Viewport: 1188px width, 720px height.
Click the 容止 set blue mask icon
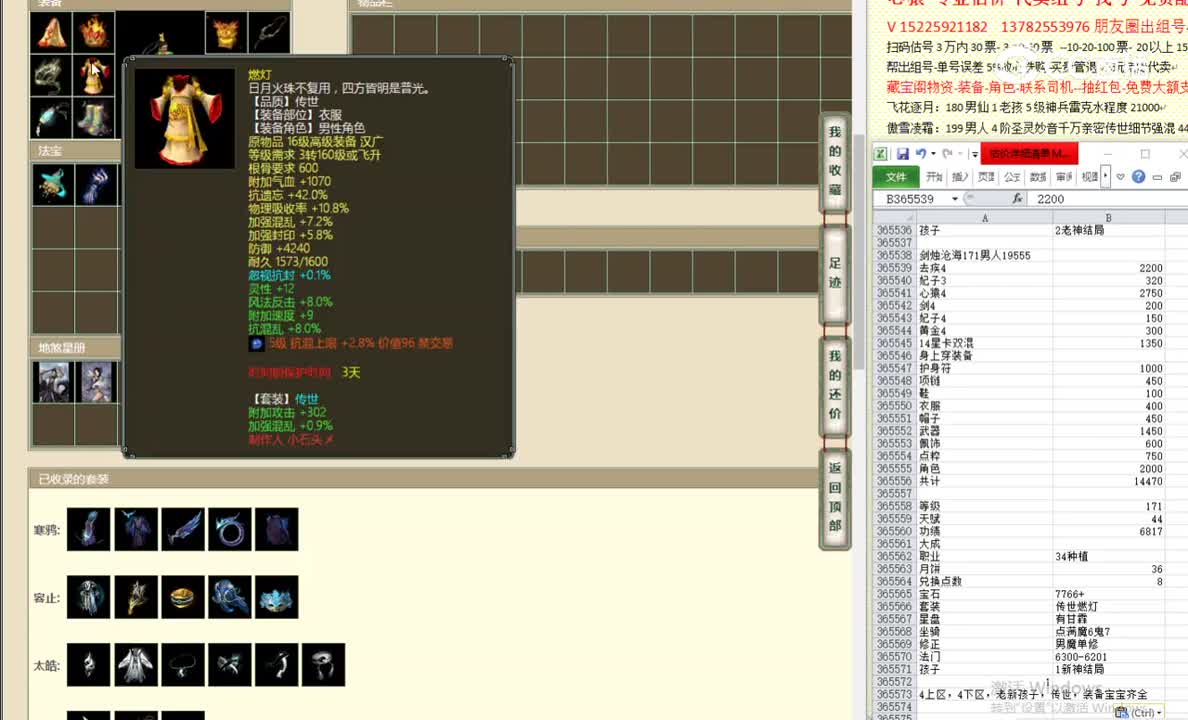(277, 597)
